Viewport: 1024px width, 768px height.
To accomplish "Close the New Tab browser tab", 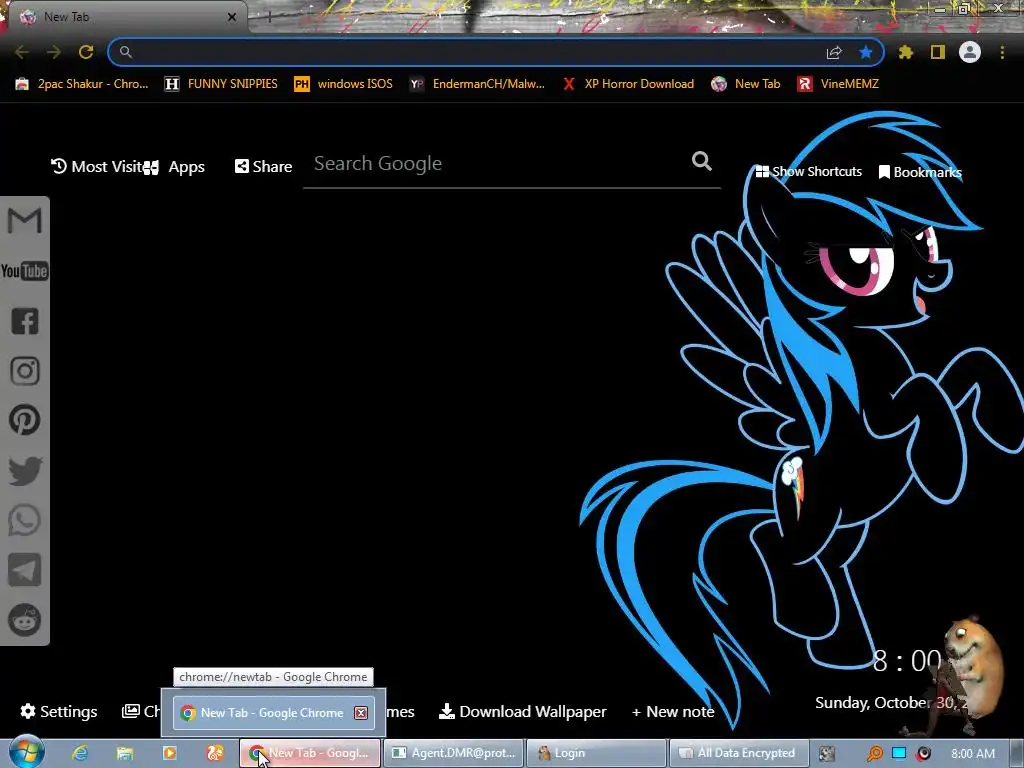I will 232,17.
